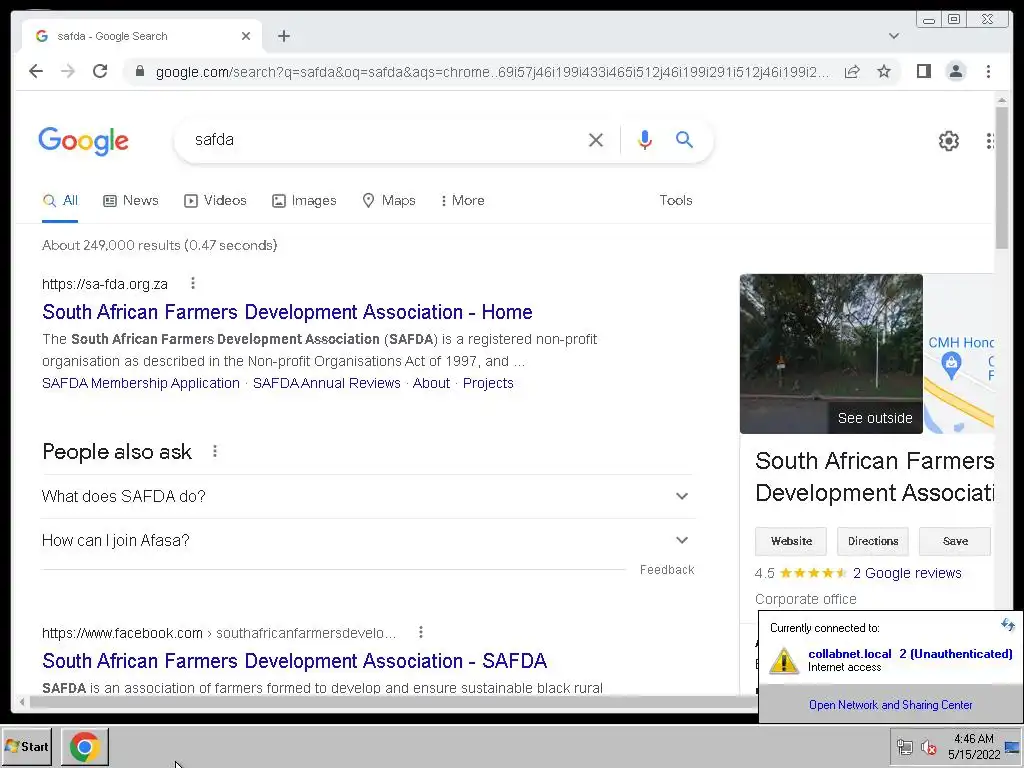This screenshot has height=768, width=1024.
Task: Go back to previous page
Action: click(36, 71)
